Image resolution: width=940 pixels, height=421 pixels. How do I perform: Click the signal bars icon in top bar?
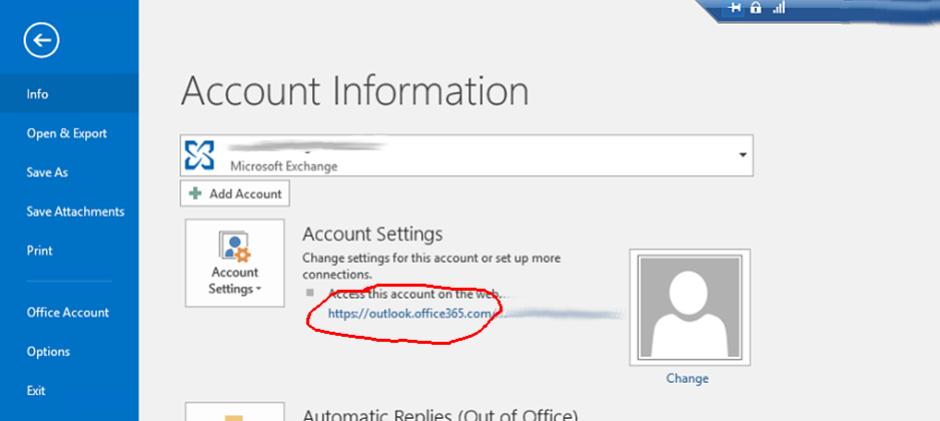[x=778, y=8]
